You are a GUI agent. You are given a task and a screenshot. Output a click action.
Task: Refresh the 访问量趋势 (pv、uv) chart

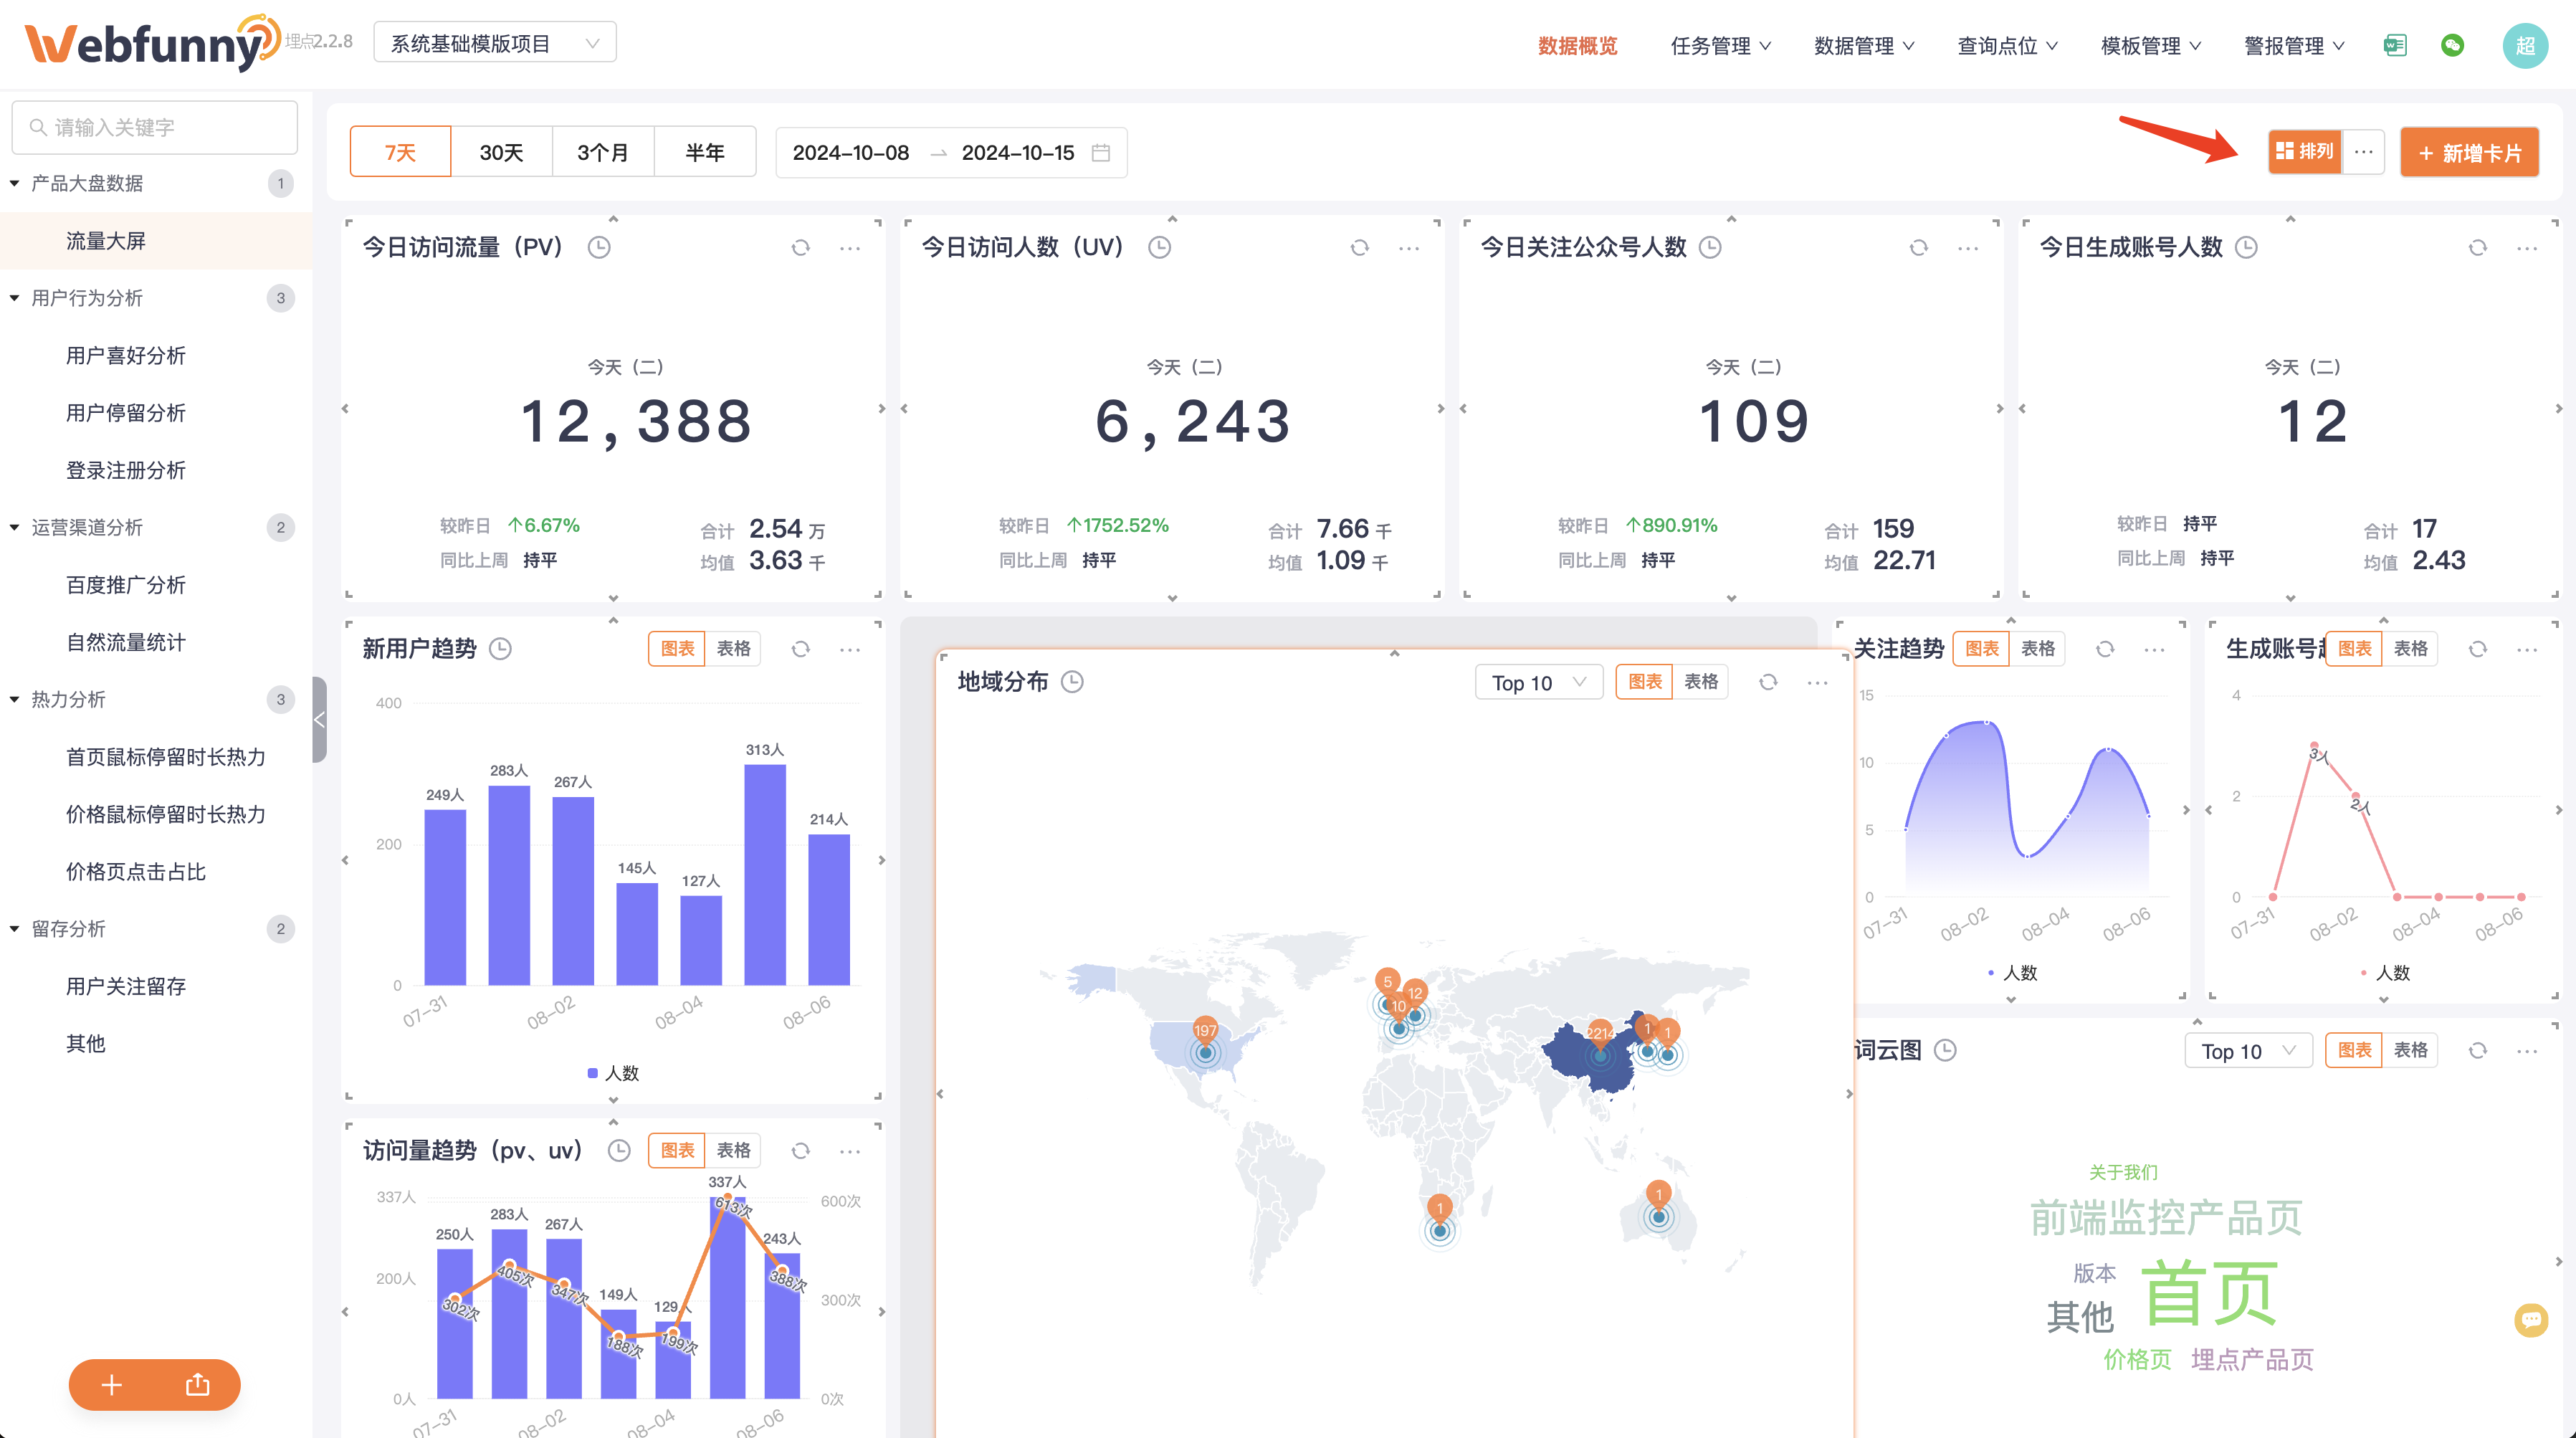click(800, 1151)
